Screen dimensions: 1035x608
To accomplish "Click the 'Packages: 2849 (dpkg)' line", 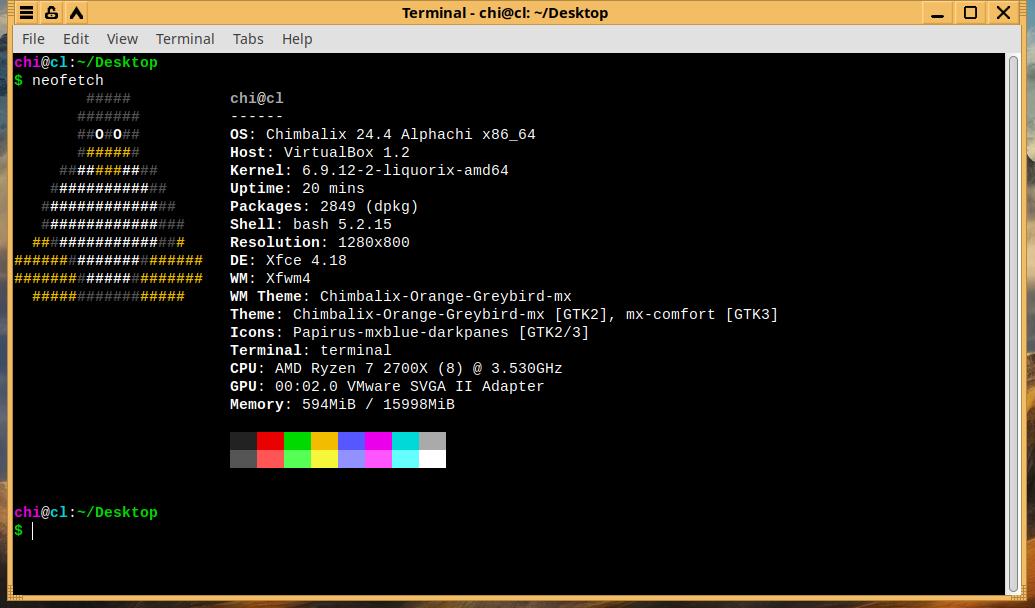I will click(x=324, y=207).
